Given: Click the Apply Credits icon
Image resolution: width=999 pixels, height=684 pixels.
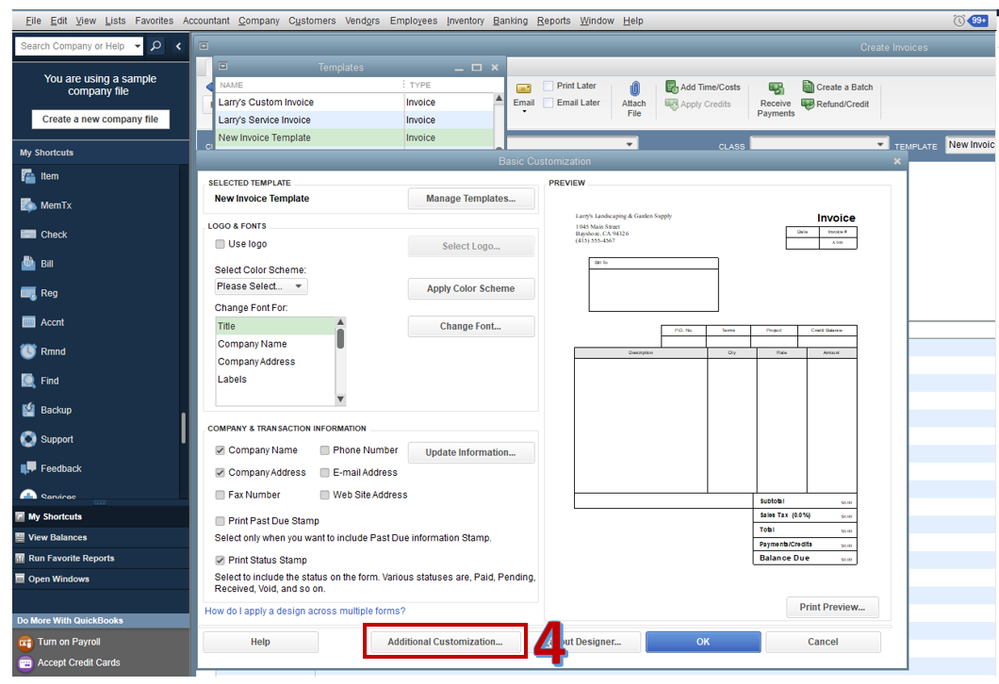Looking at the screenshot, I should coord(672,104).
